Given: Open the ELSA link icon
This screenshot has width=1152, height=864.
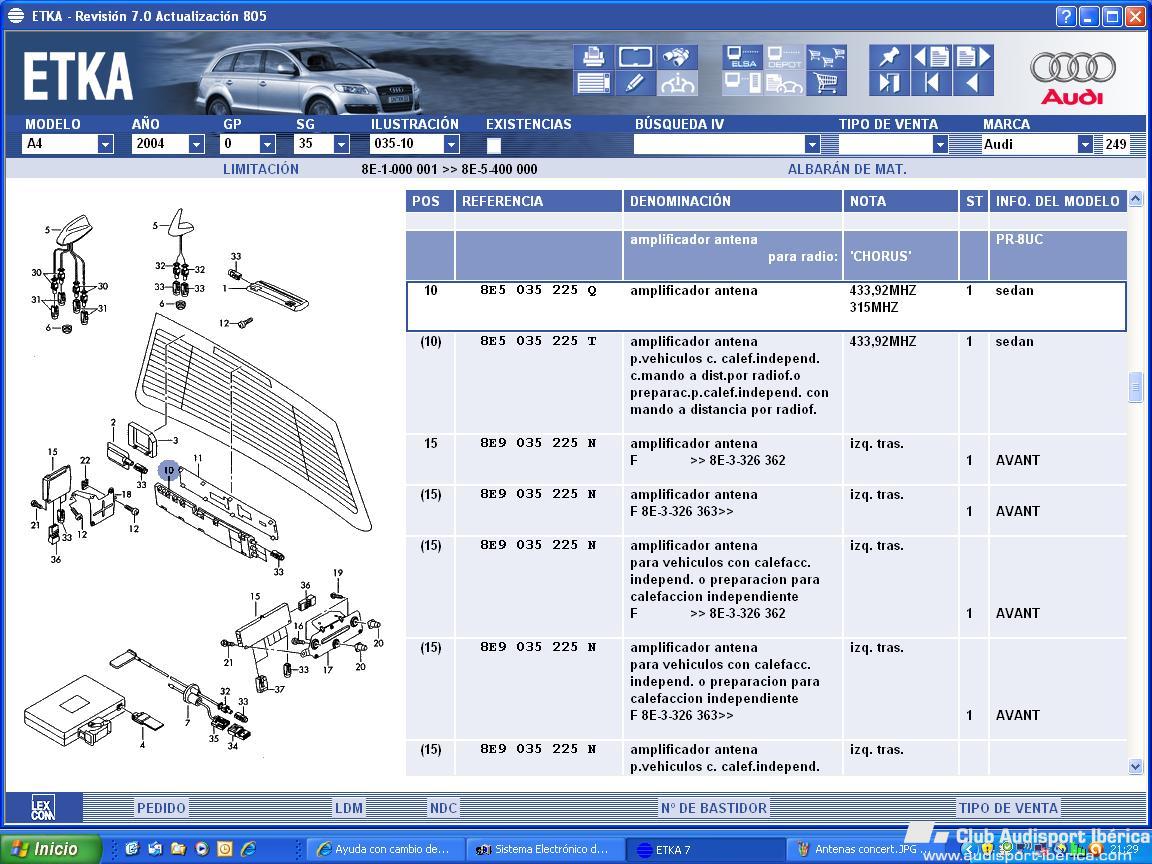Looking at the screenshot, I should (x=742, y=57).
